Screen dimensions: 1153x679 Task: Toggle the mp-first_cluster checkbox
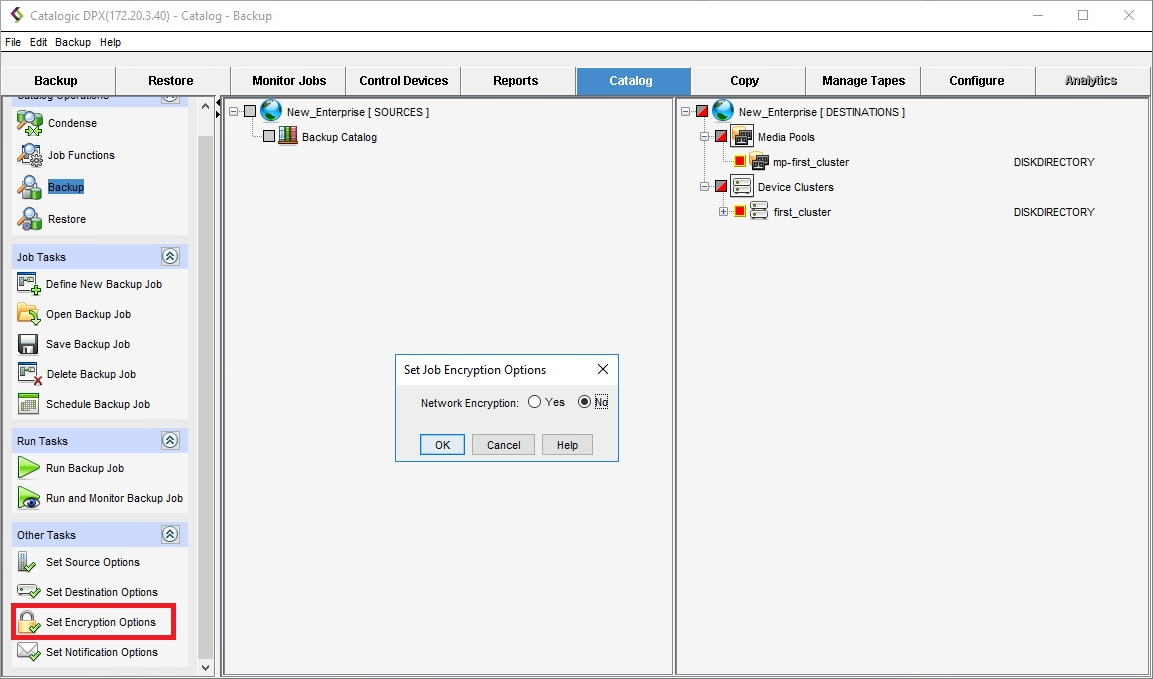pos(740,162)
